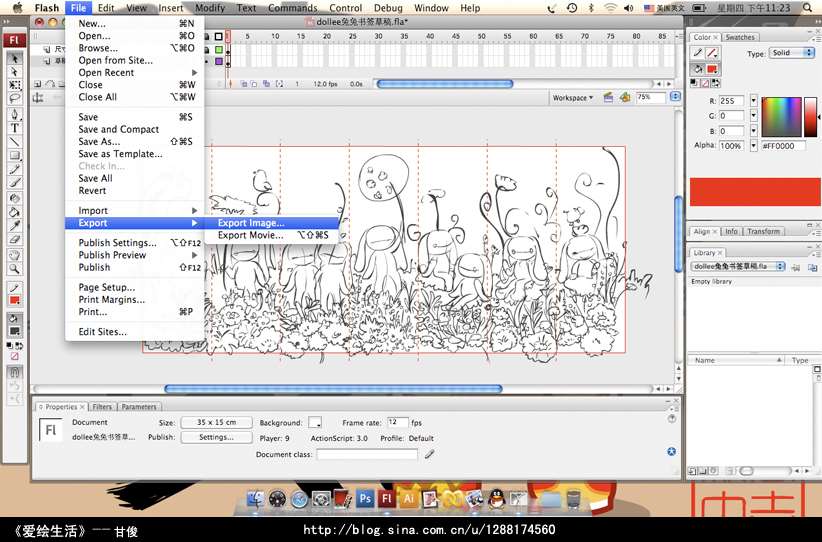The image size is (822, 542).
Task: Click Color panel Swap Colors button
Action: [716, 83]
